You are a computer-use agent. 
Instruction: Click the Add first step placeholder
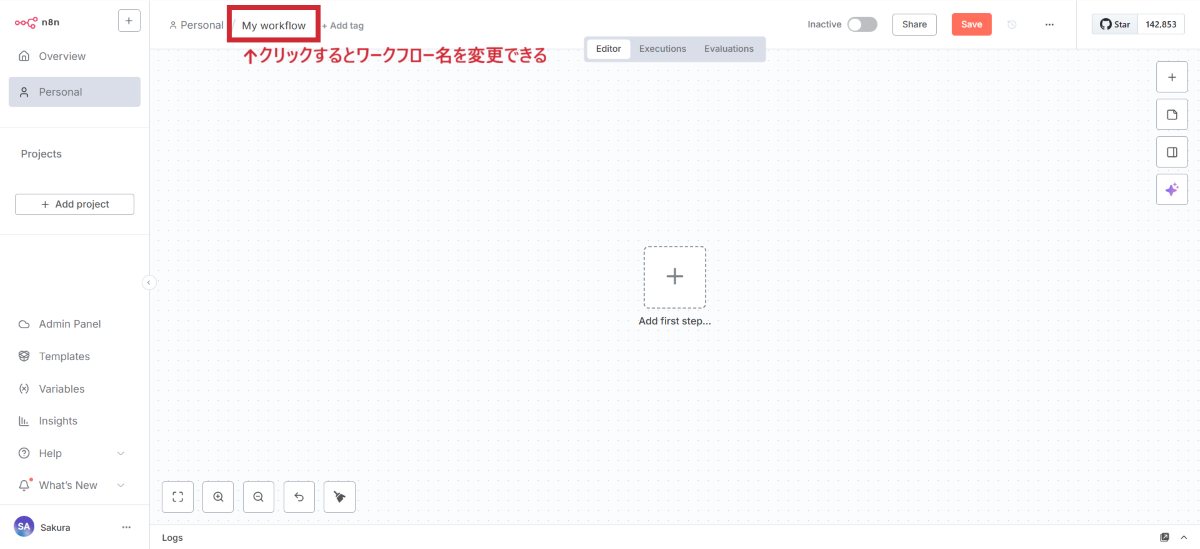675,277
